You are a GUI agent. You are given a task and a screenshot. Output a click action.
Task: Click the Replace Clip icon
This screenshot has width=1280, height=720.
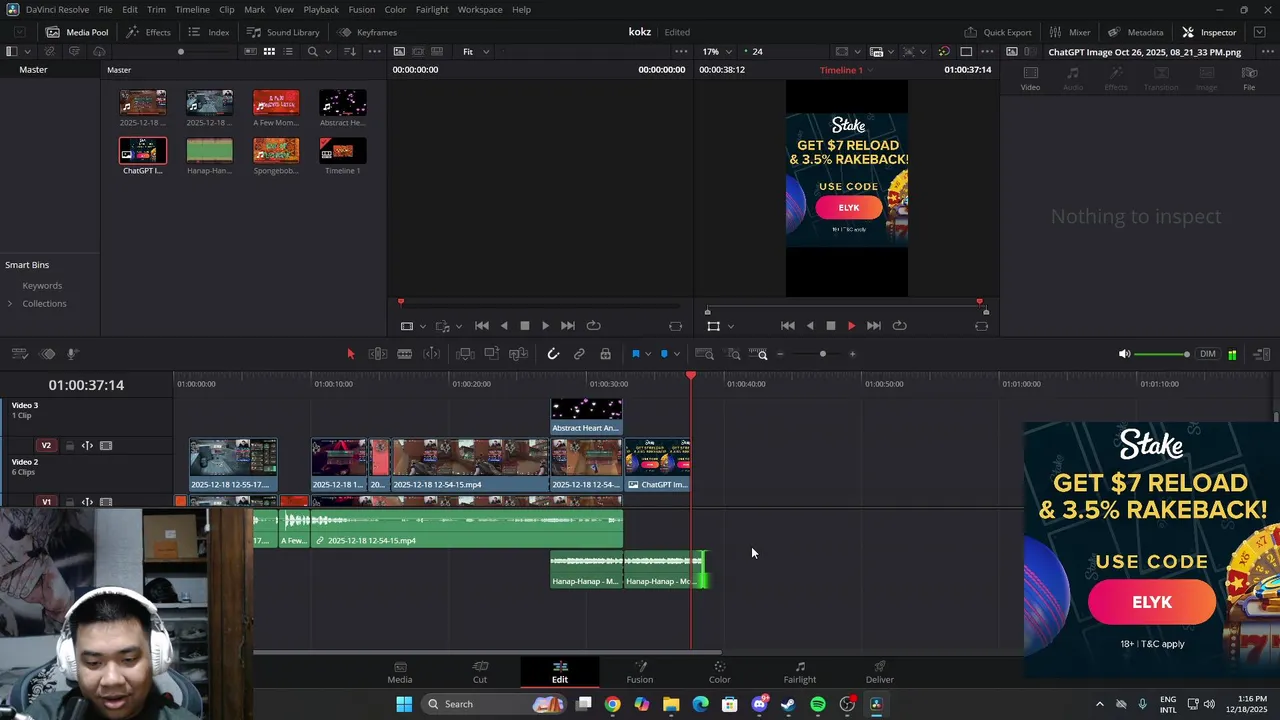click(x=518, y=354)
